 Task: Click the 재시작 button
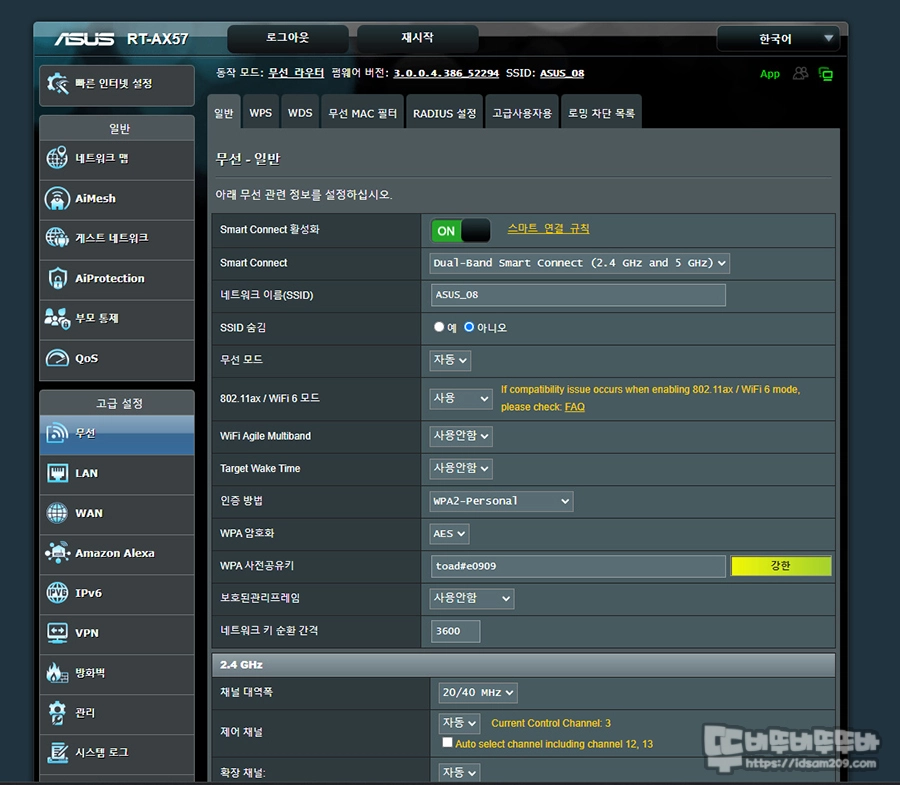click(x=417, y=38)
